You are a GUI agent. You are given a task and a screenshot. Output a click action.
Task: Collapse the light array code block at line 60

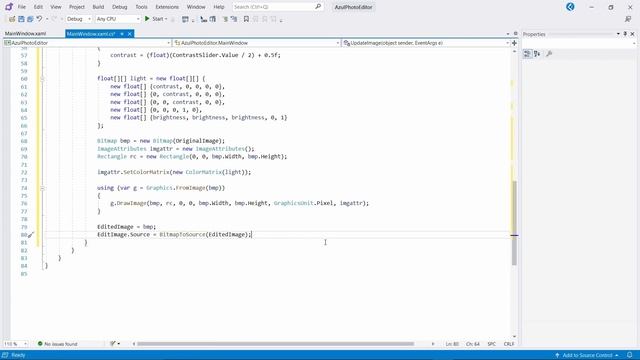(42, 78)
